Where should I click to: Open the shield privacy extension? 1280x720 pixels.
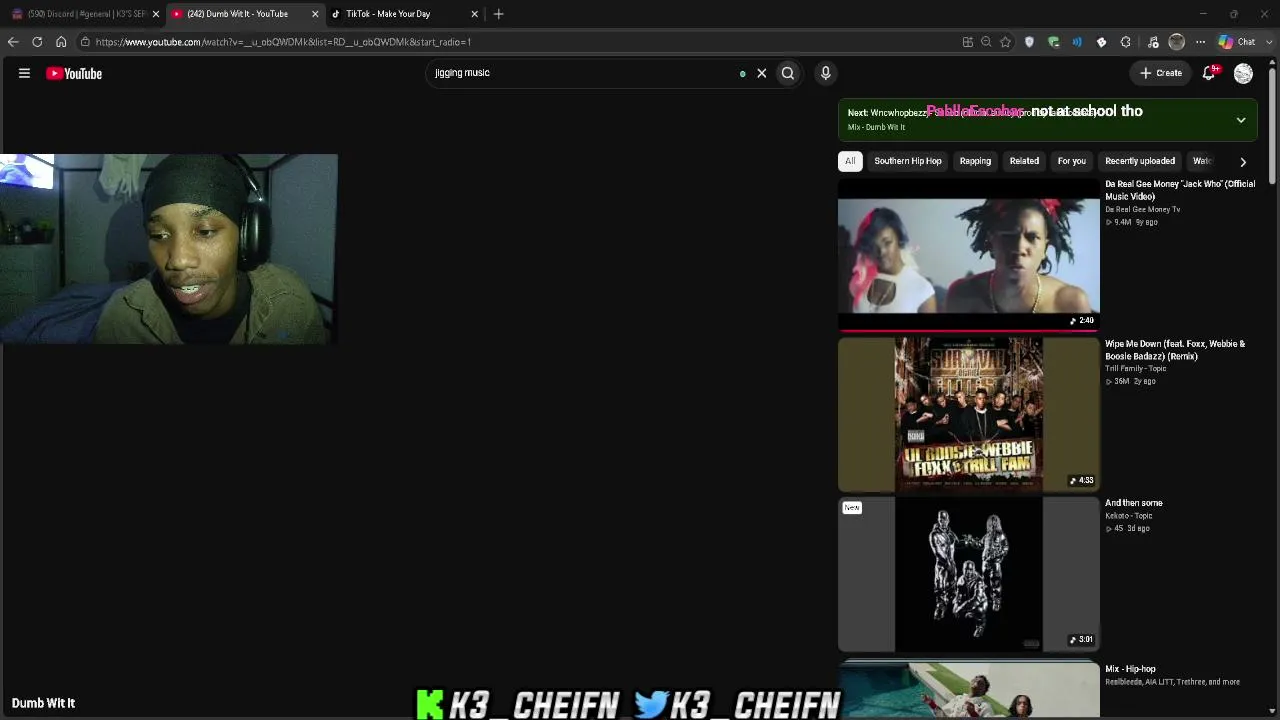pyautogui.click(x=1029, y=42)
